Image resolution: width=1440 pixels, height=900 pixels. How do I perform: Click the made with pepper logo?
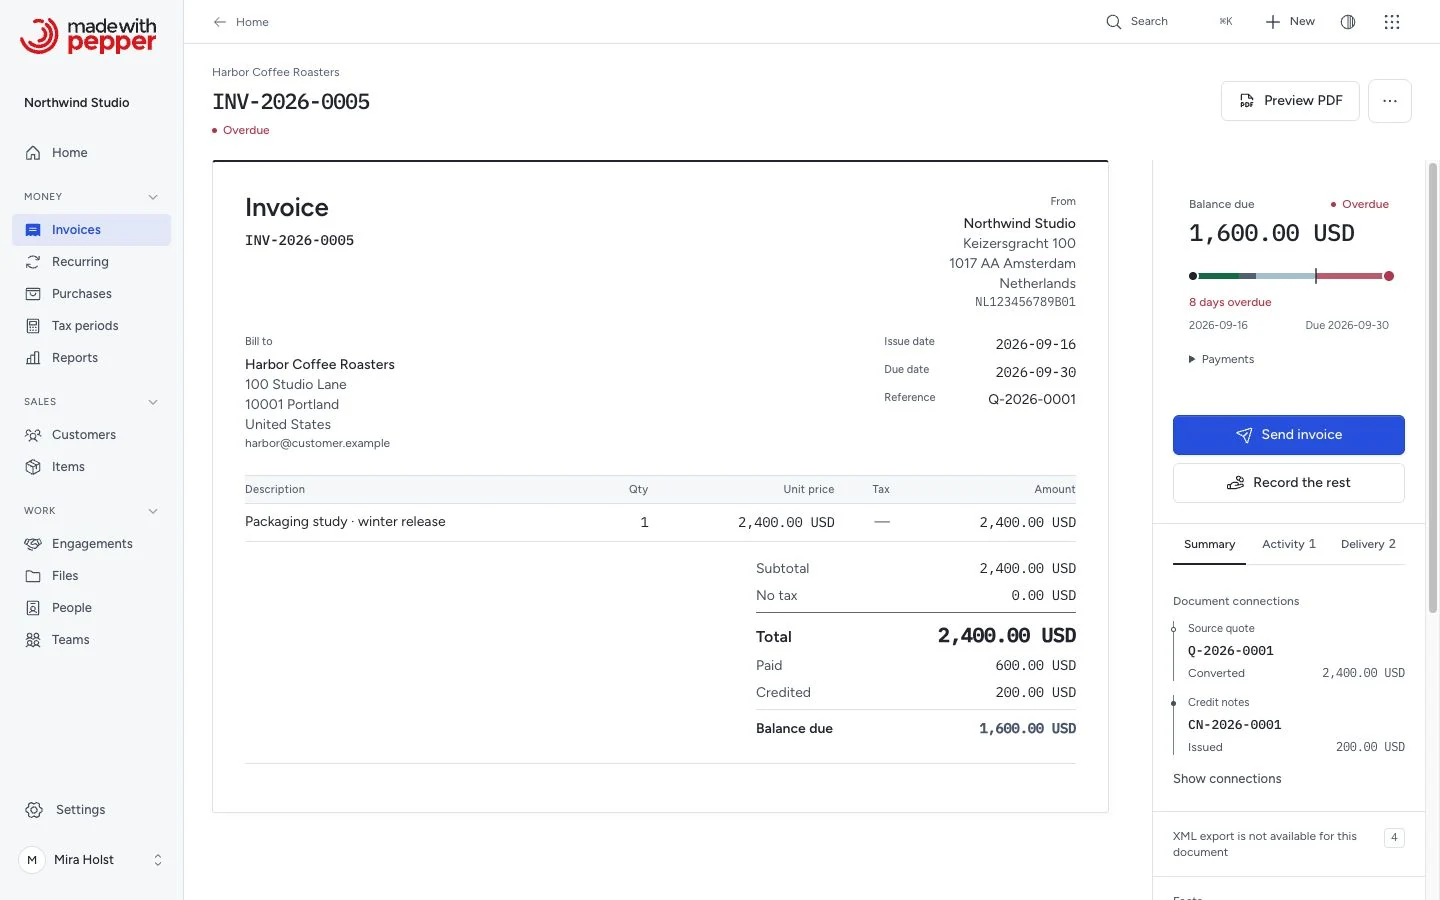click(x=88, y=36)
